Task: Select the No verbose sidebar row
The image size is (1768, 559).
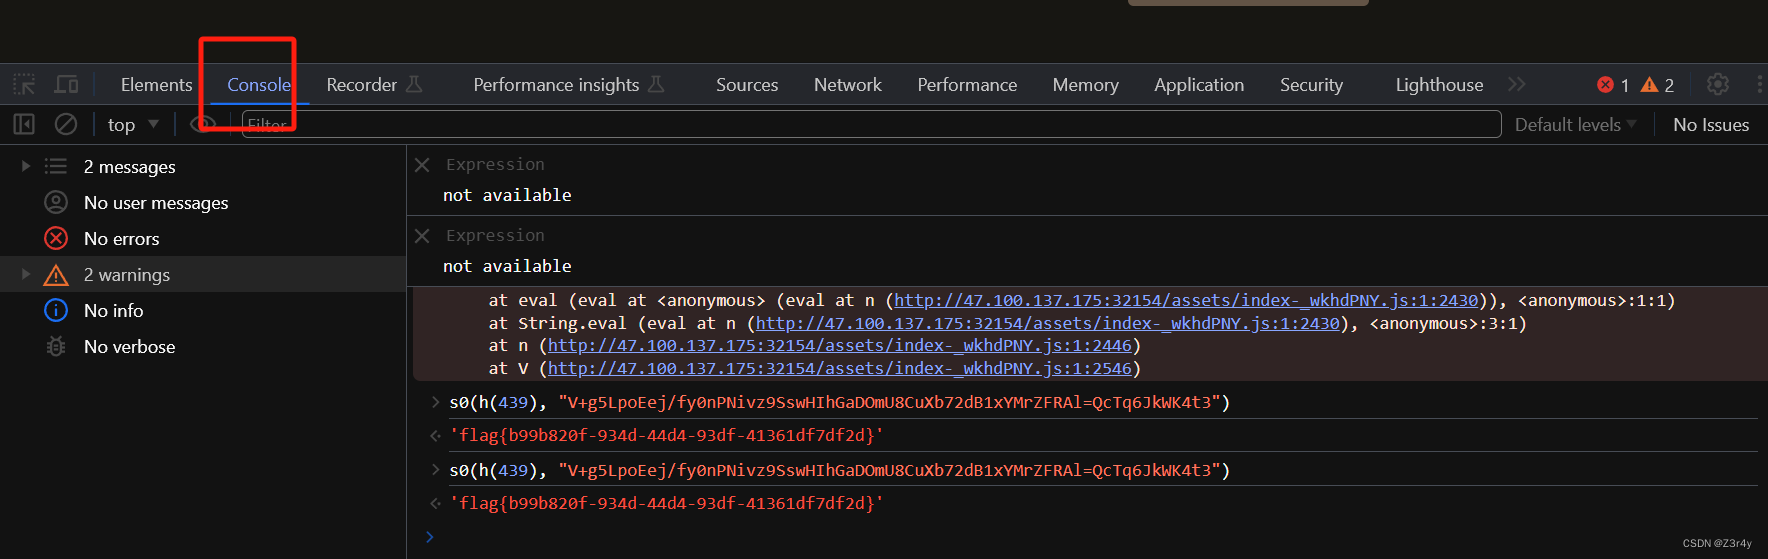Action: point(203,346)
